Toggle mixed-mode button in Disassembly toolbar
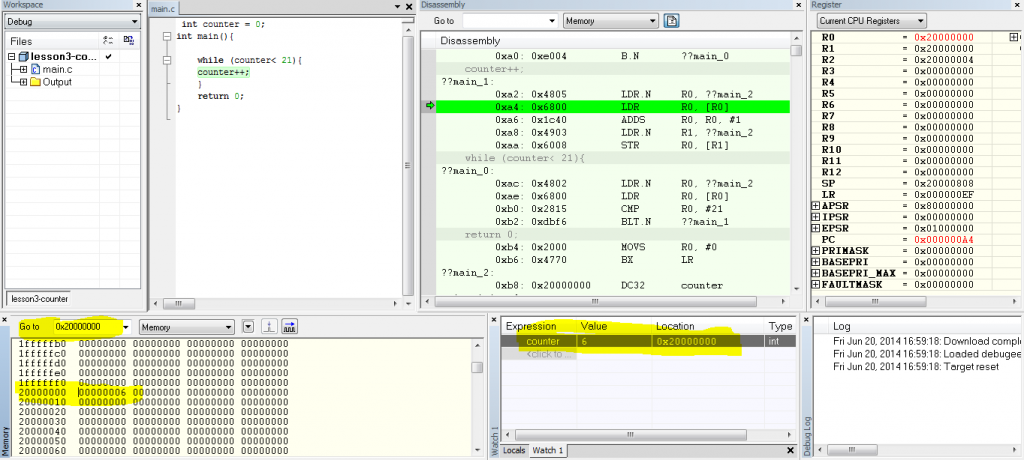This screenshot has width=1024, height=460. (671, 21)
